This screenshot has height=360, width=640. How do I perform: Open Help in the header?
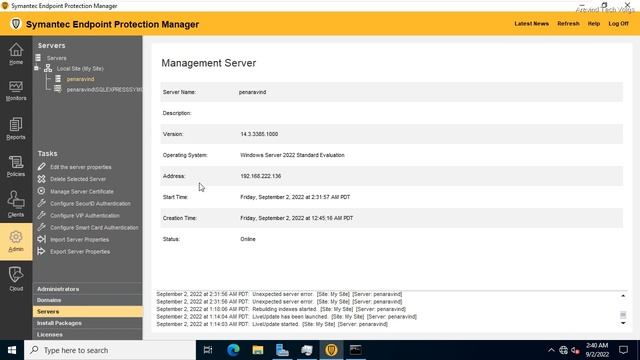pos(593,24)
